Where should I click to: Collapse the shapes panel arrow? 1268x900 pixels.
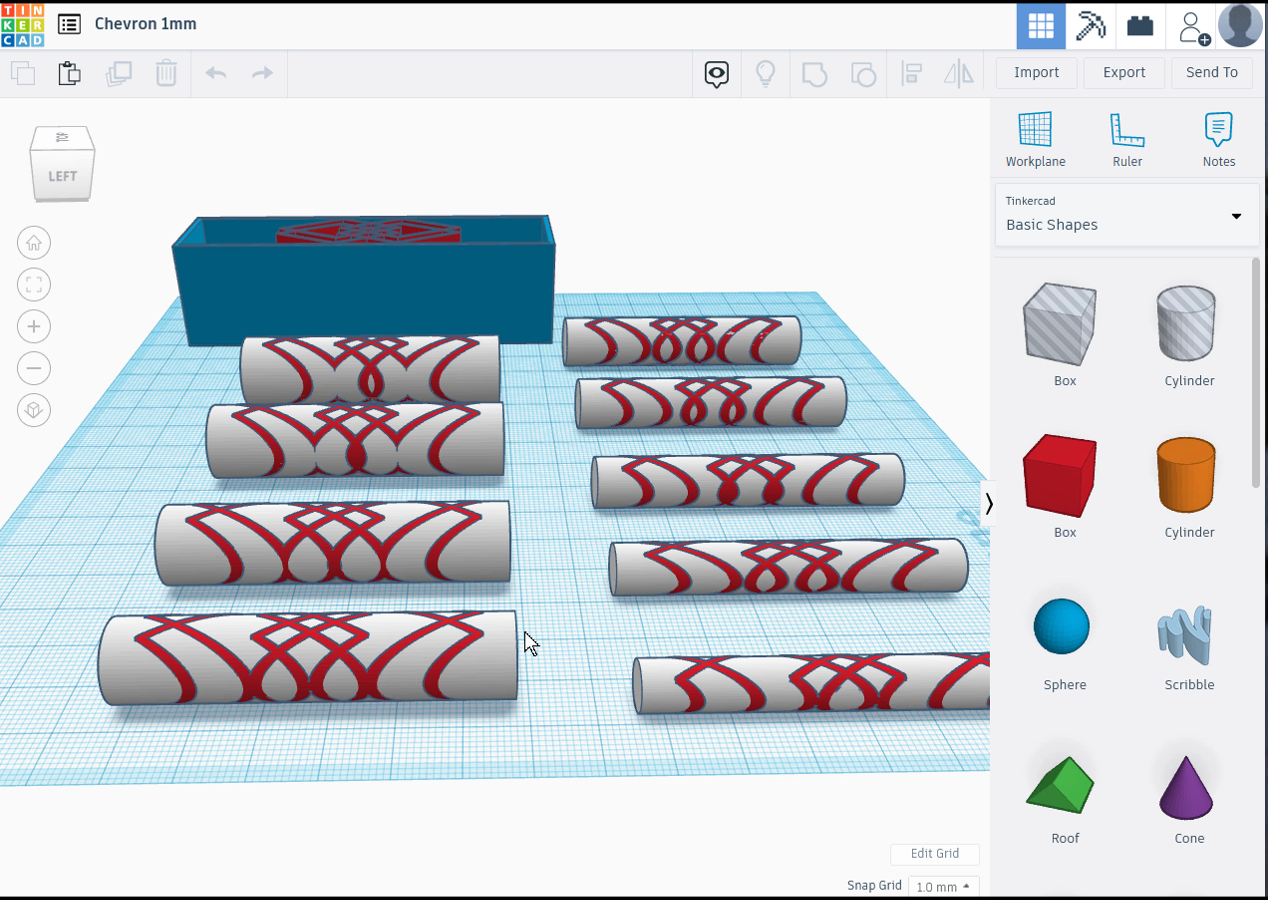tap(988, 503)
